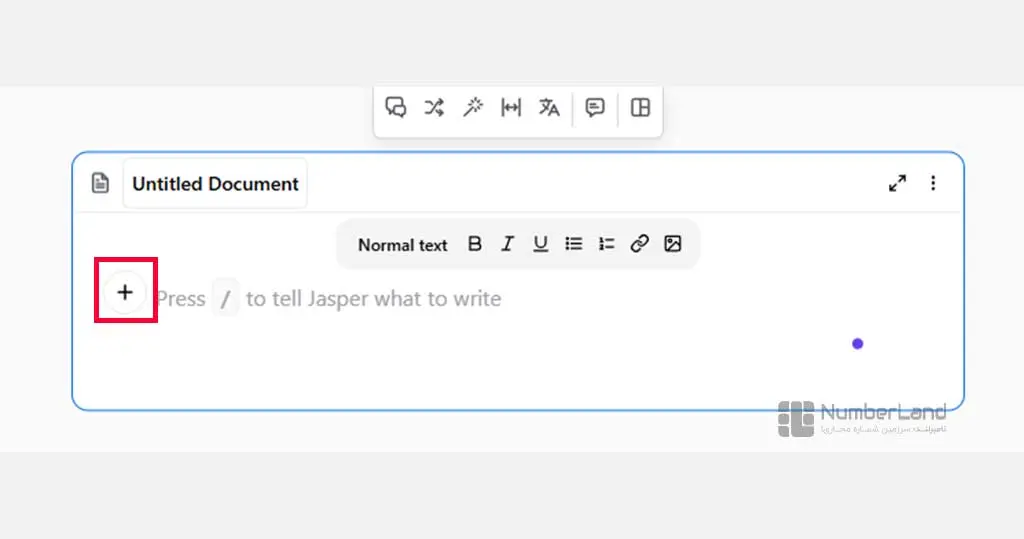Image resolution: width=1024 pixels, height=539 pixels.
Task: Insert a bulleted list
Action: pyautogui.click(x=573, y=244)
